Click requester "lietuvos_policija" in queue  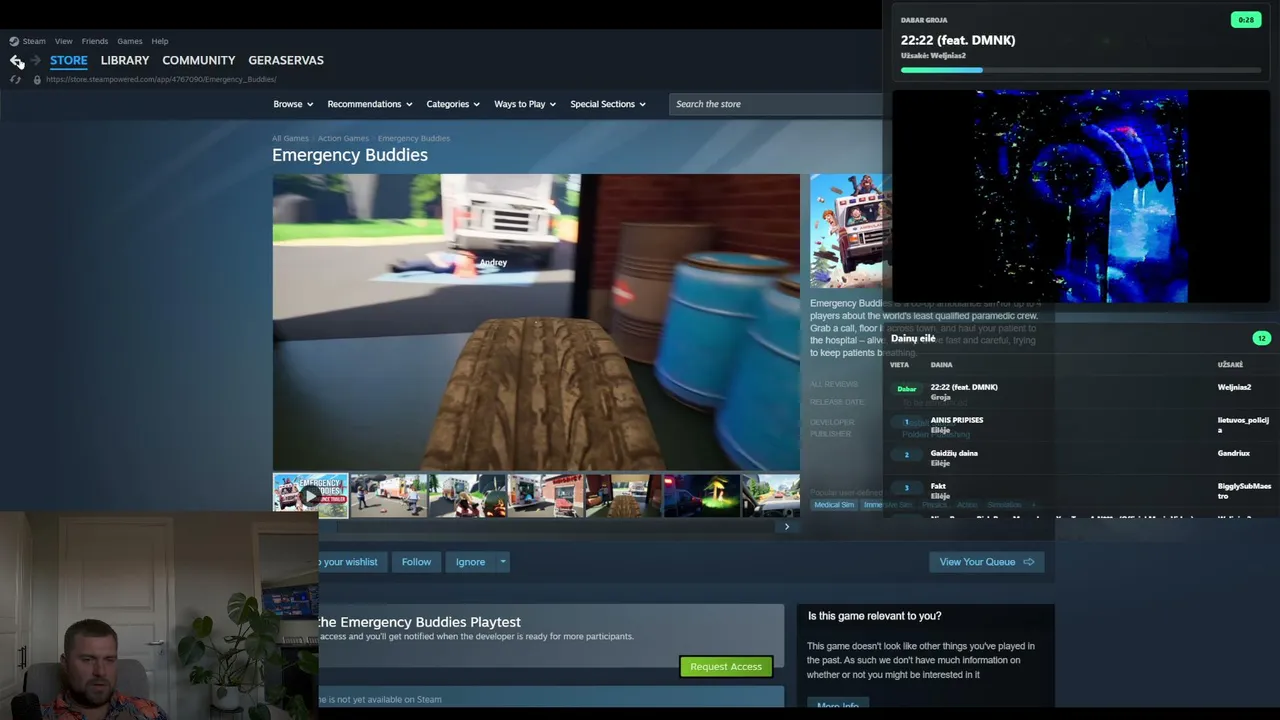[x=1243, y=424]
